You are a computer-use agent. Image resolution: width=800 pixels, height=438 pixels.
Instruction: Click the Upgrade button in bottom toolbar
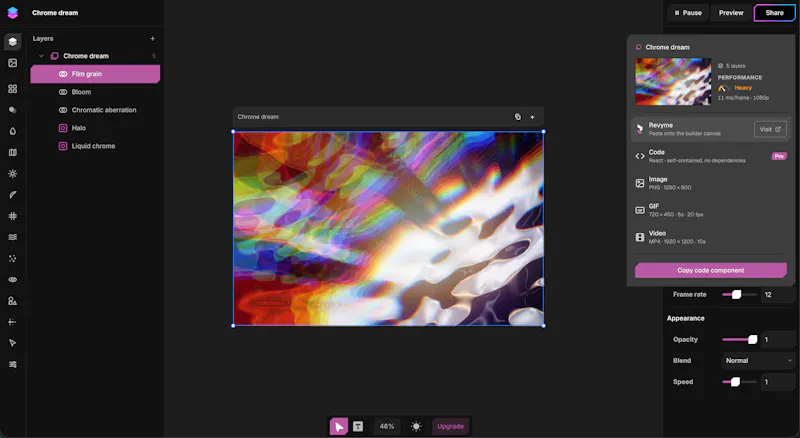[x=450, y=426]
